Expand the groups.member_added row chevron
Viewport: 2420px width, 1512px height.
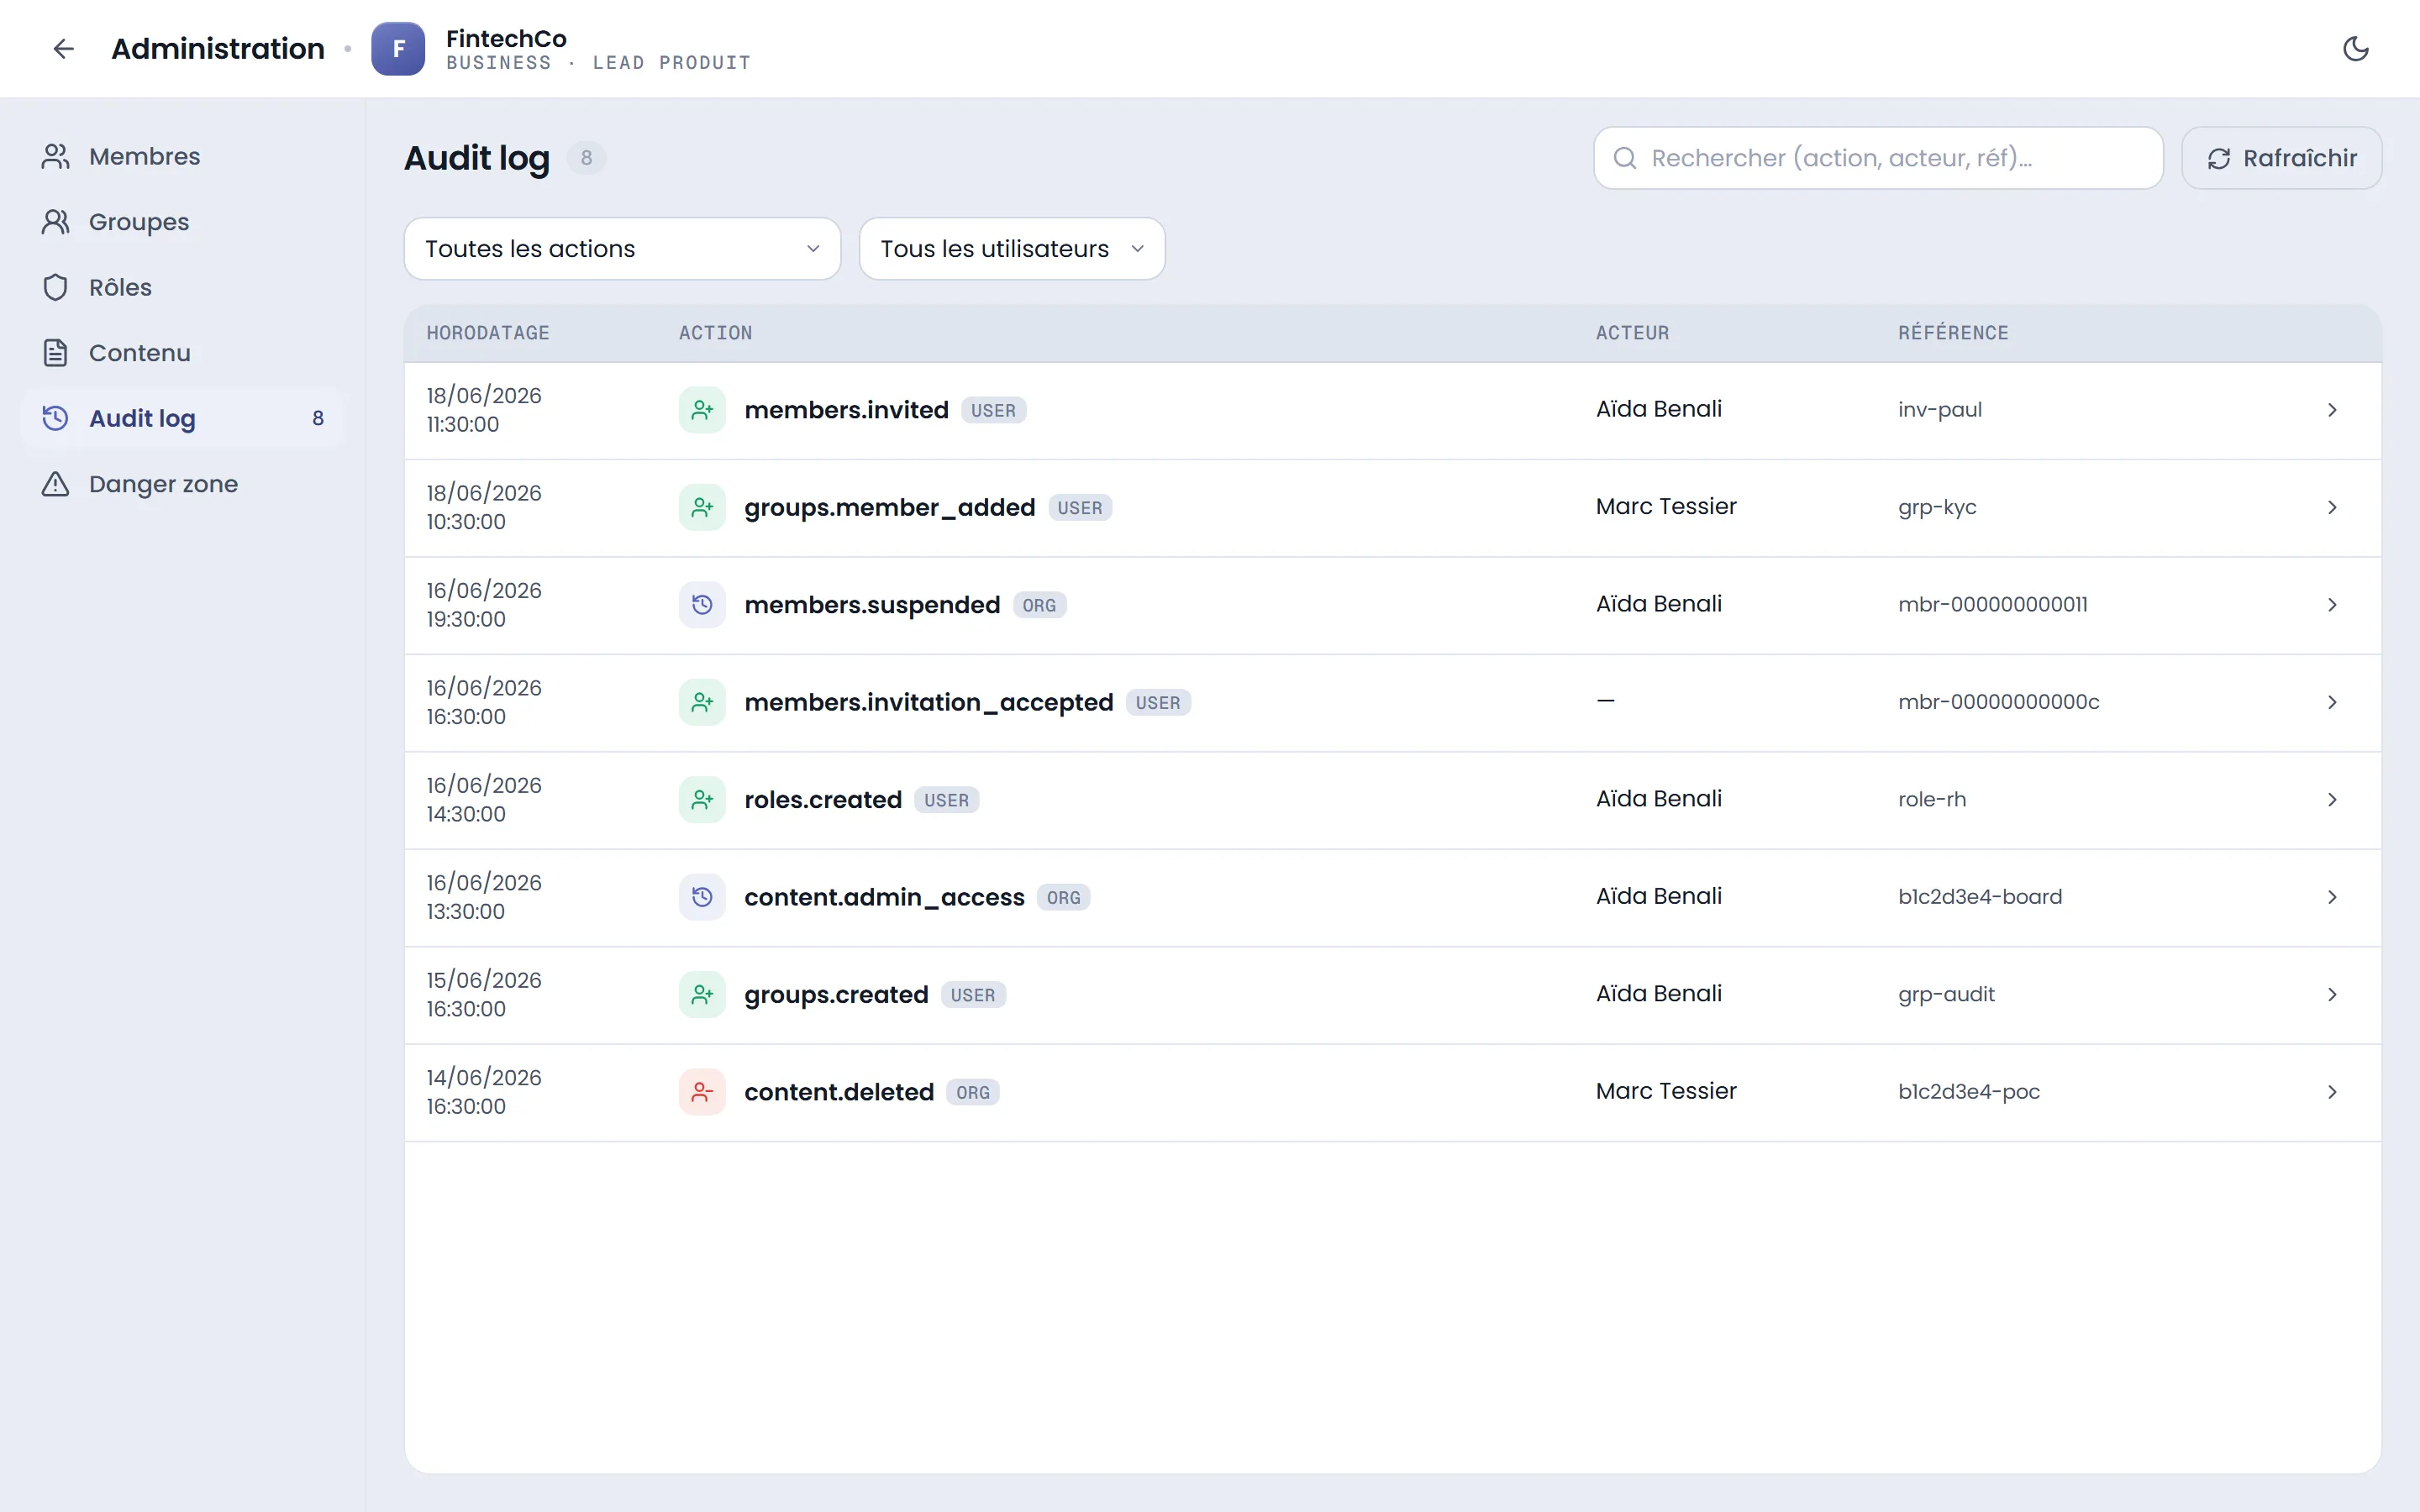[2332, 507]
